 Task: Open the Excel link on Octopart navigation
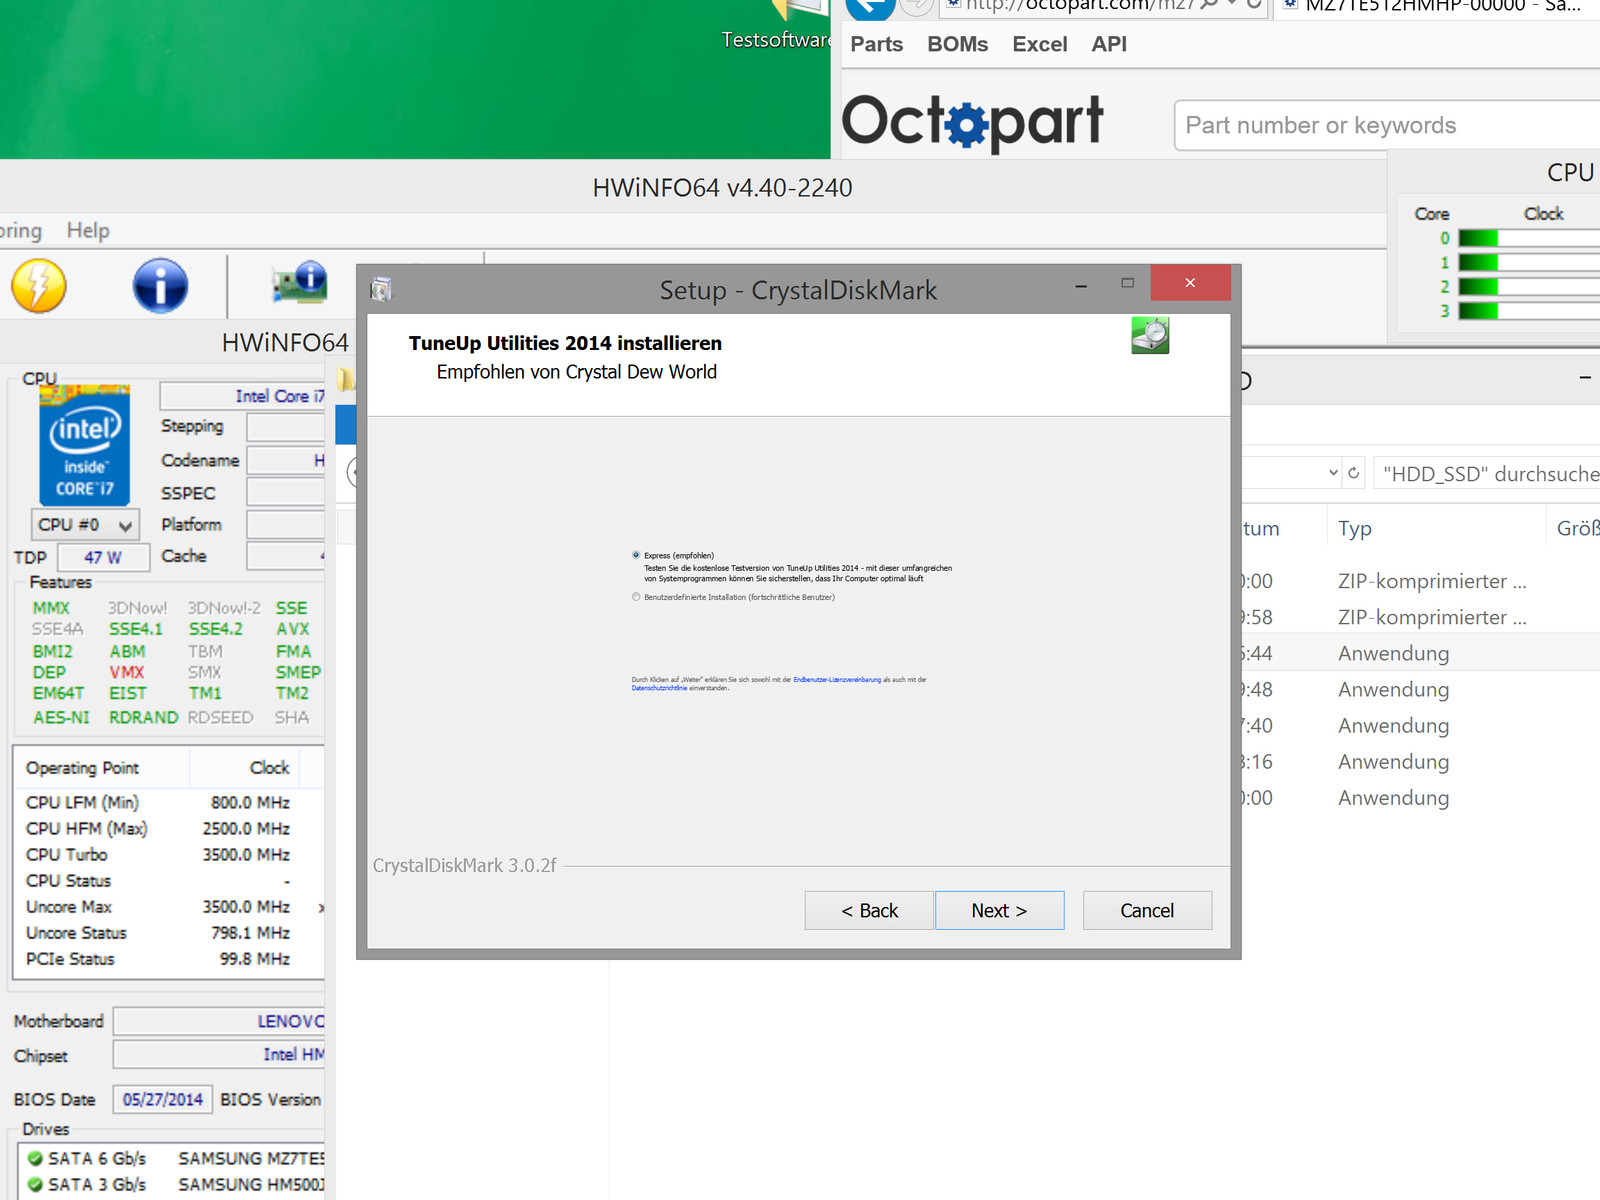(1040, 44)
